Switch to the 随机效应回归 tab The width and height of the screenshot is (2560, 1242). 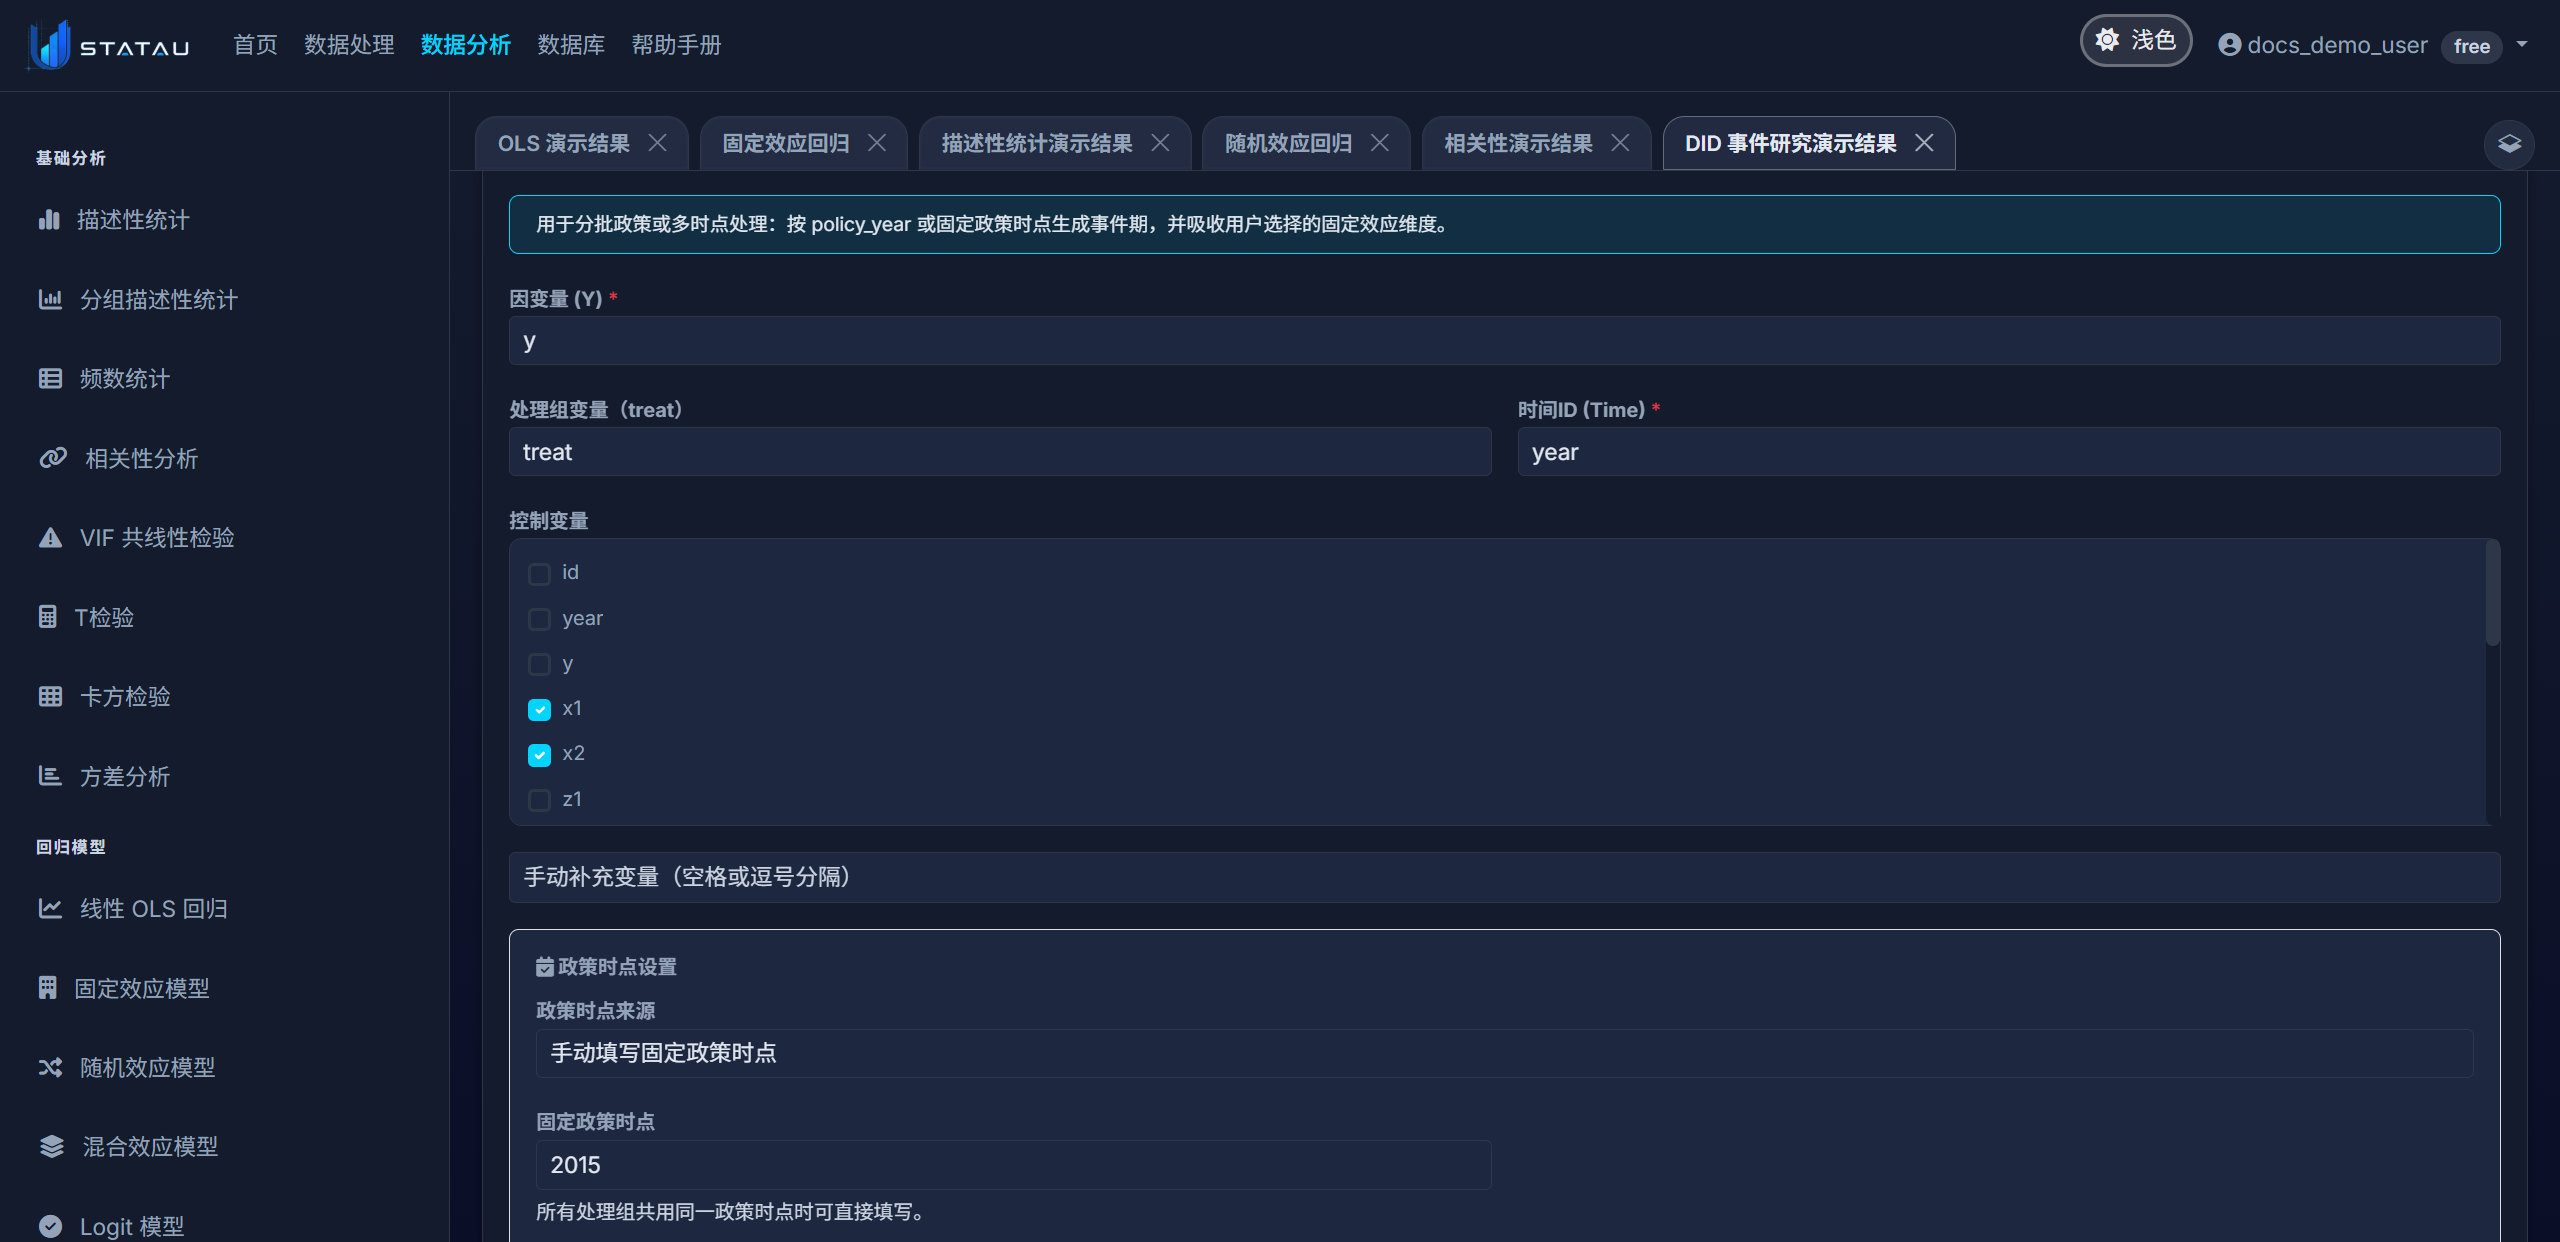point(1288,143)
